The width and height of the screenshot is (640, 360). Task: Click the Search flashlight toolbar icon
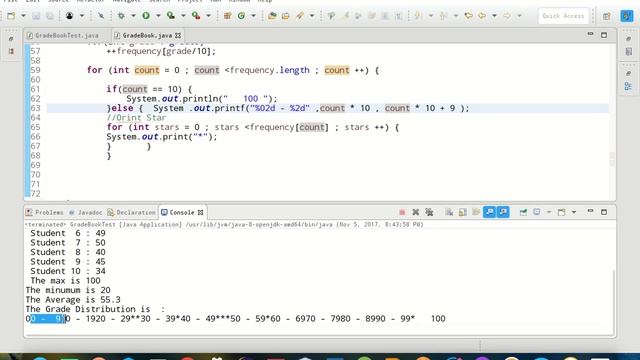click(300, 16)
